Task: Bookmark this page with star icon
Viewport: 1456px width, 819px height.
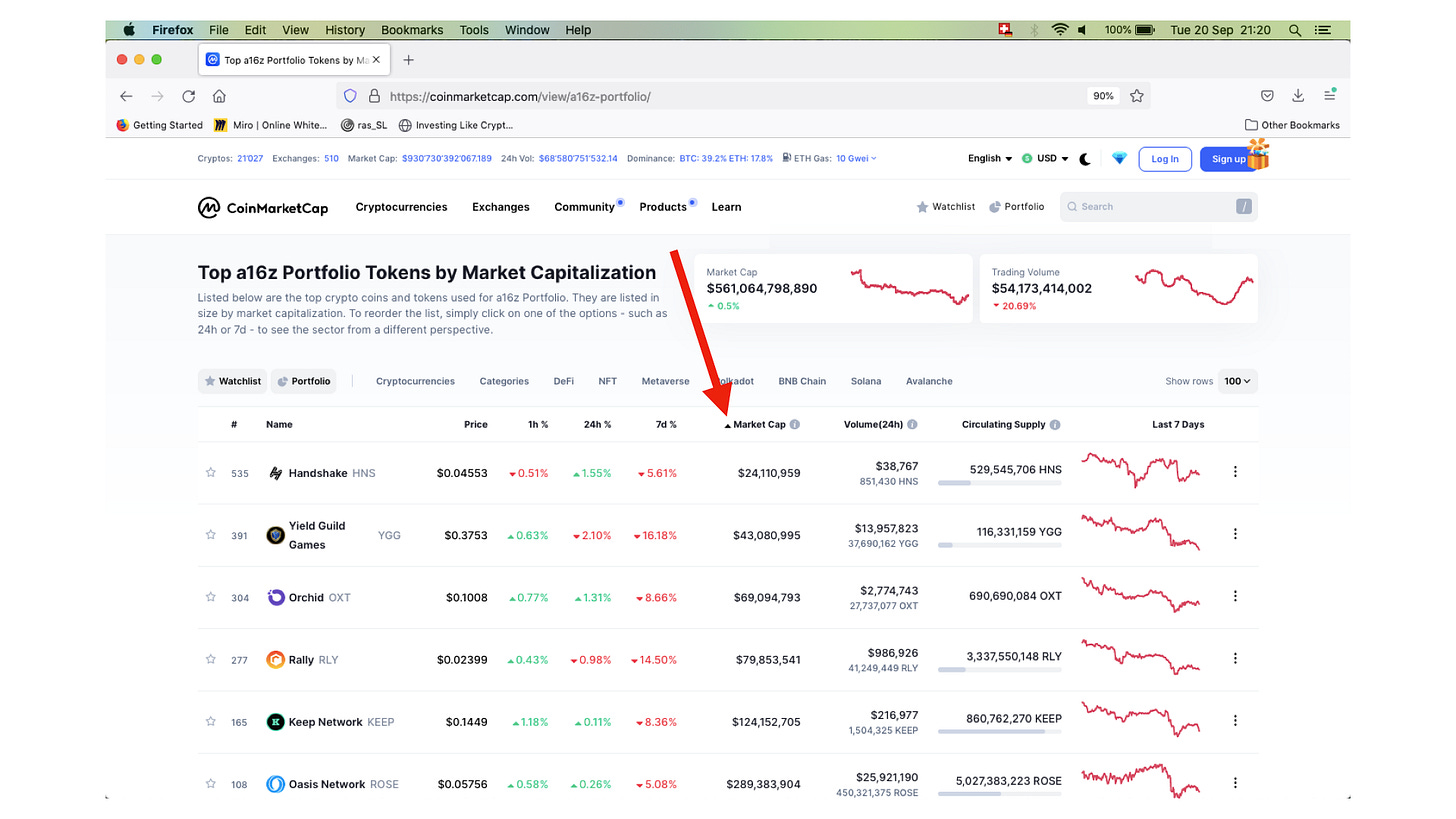Action: click(x=1137, y=96)
